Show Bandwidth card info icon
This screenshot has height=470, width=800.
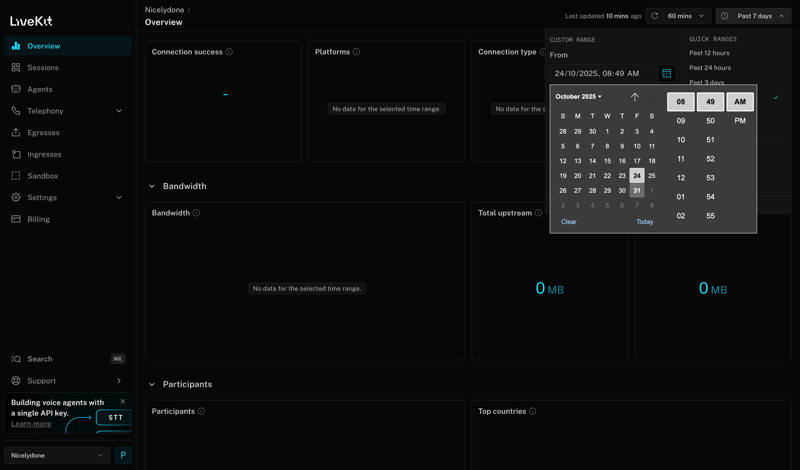[196, 213]
